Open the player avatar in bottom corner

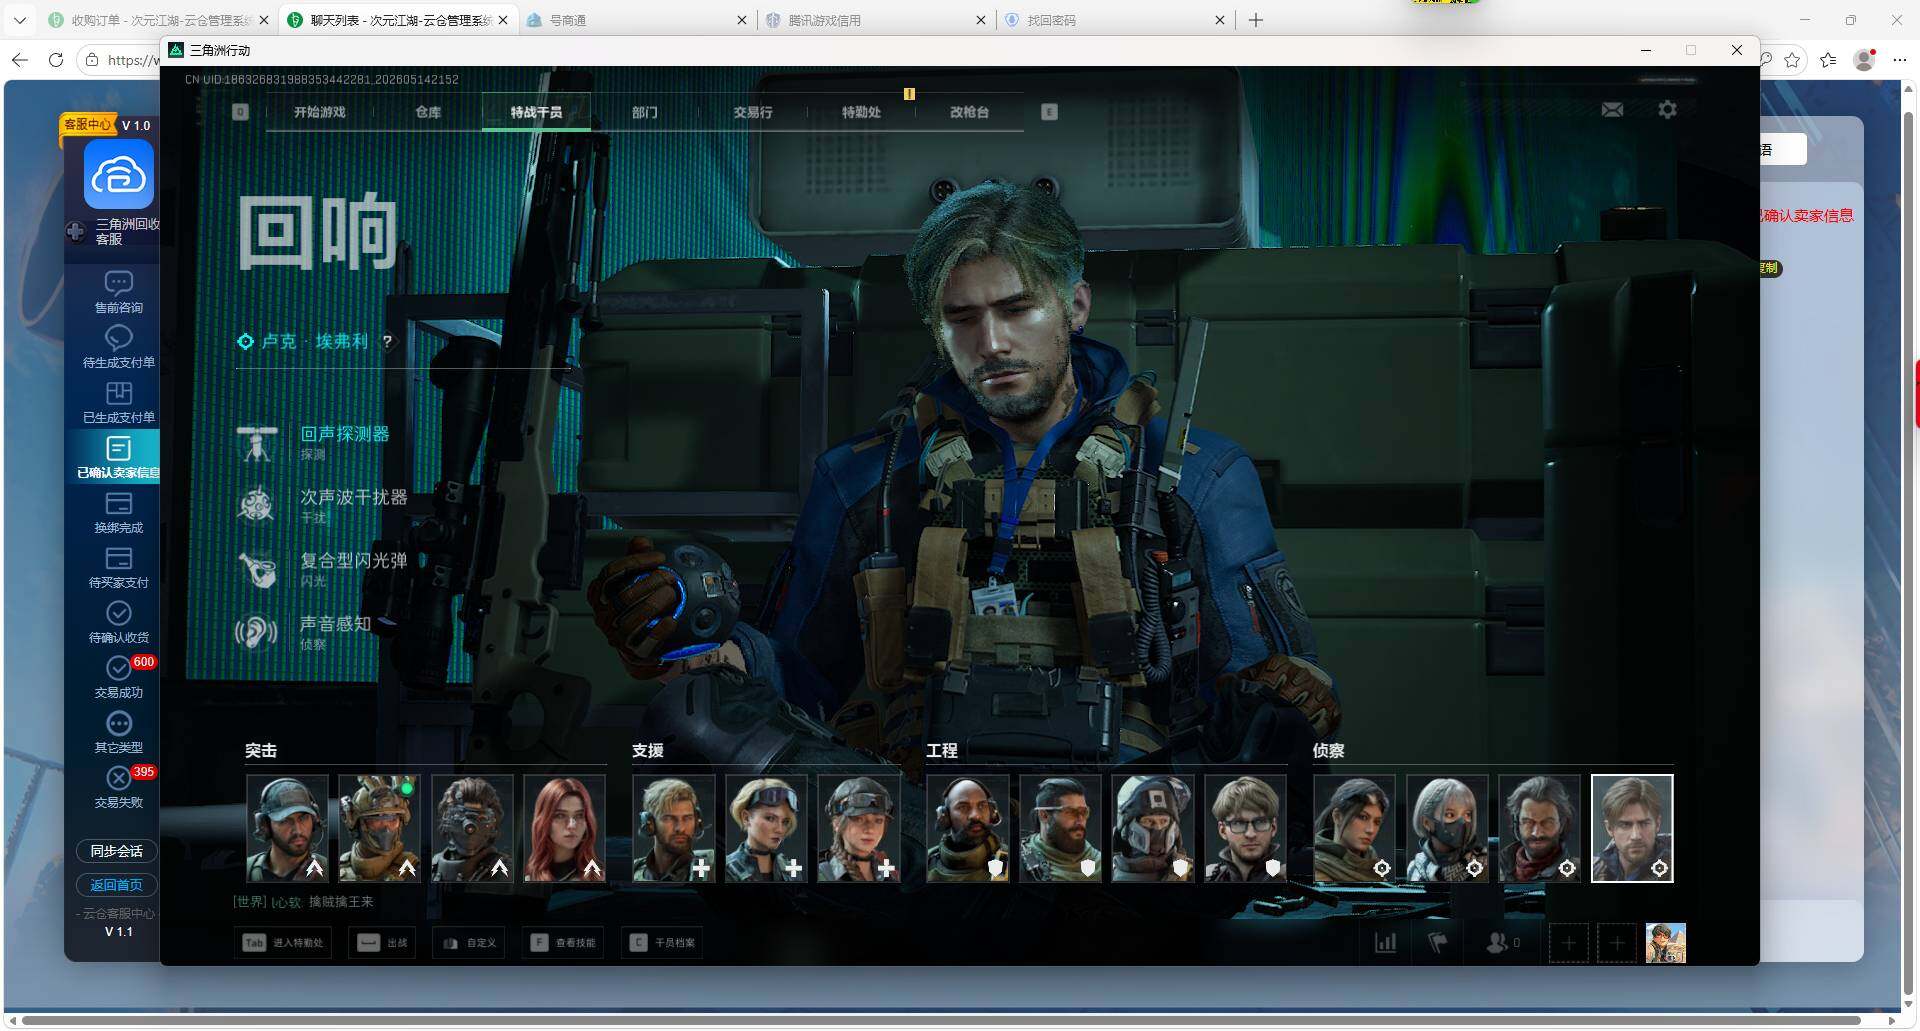(x=1665, y=943)
